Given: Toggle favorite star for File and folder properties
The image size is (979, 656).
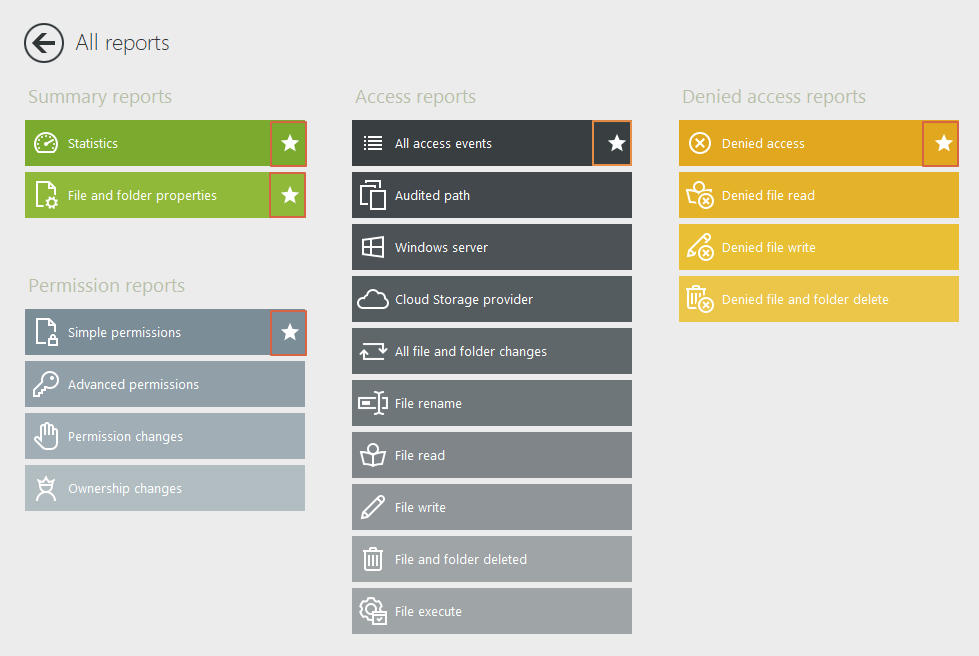Looking at the screenshot, I should tap(289, 196).
